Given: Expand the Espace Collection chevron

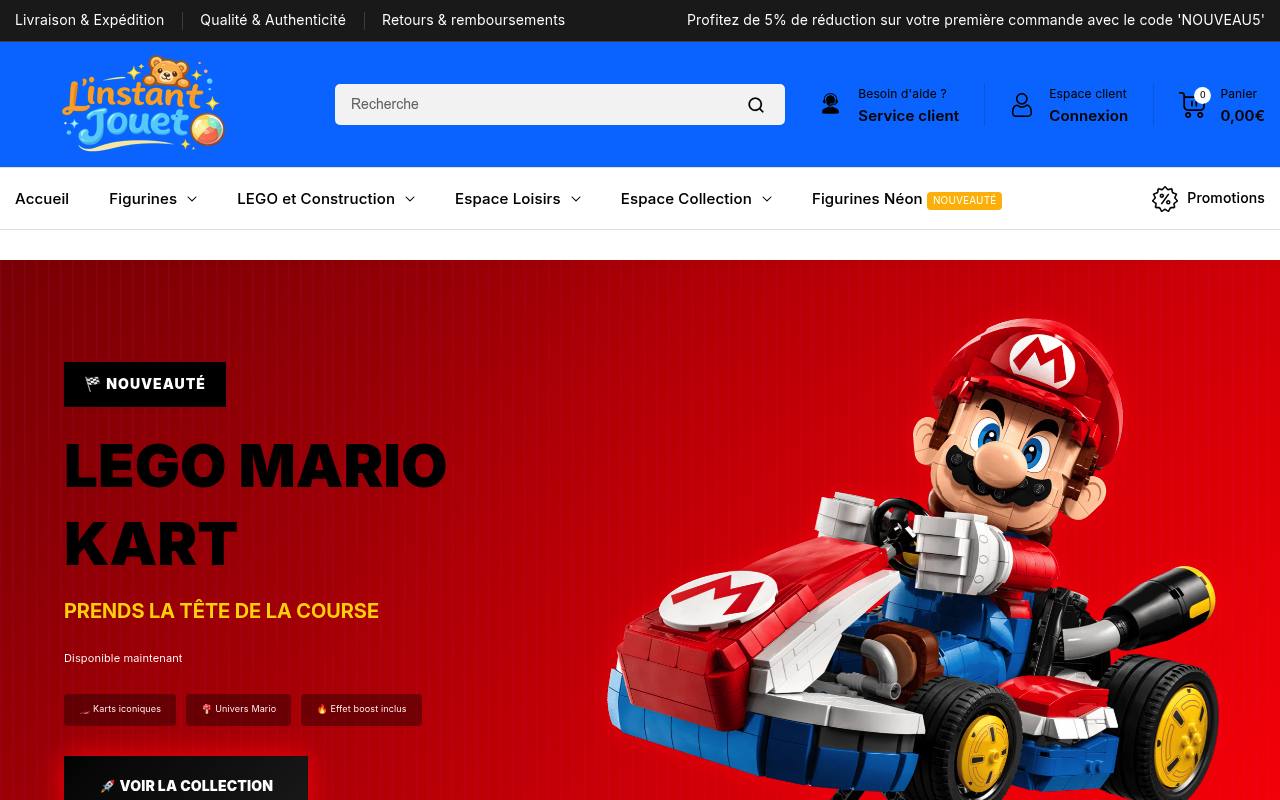Looking at the screenshot, I should coord(767,199).
